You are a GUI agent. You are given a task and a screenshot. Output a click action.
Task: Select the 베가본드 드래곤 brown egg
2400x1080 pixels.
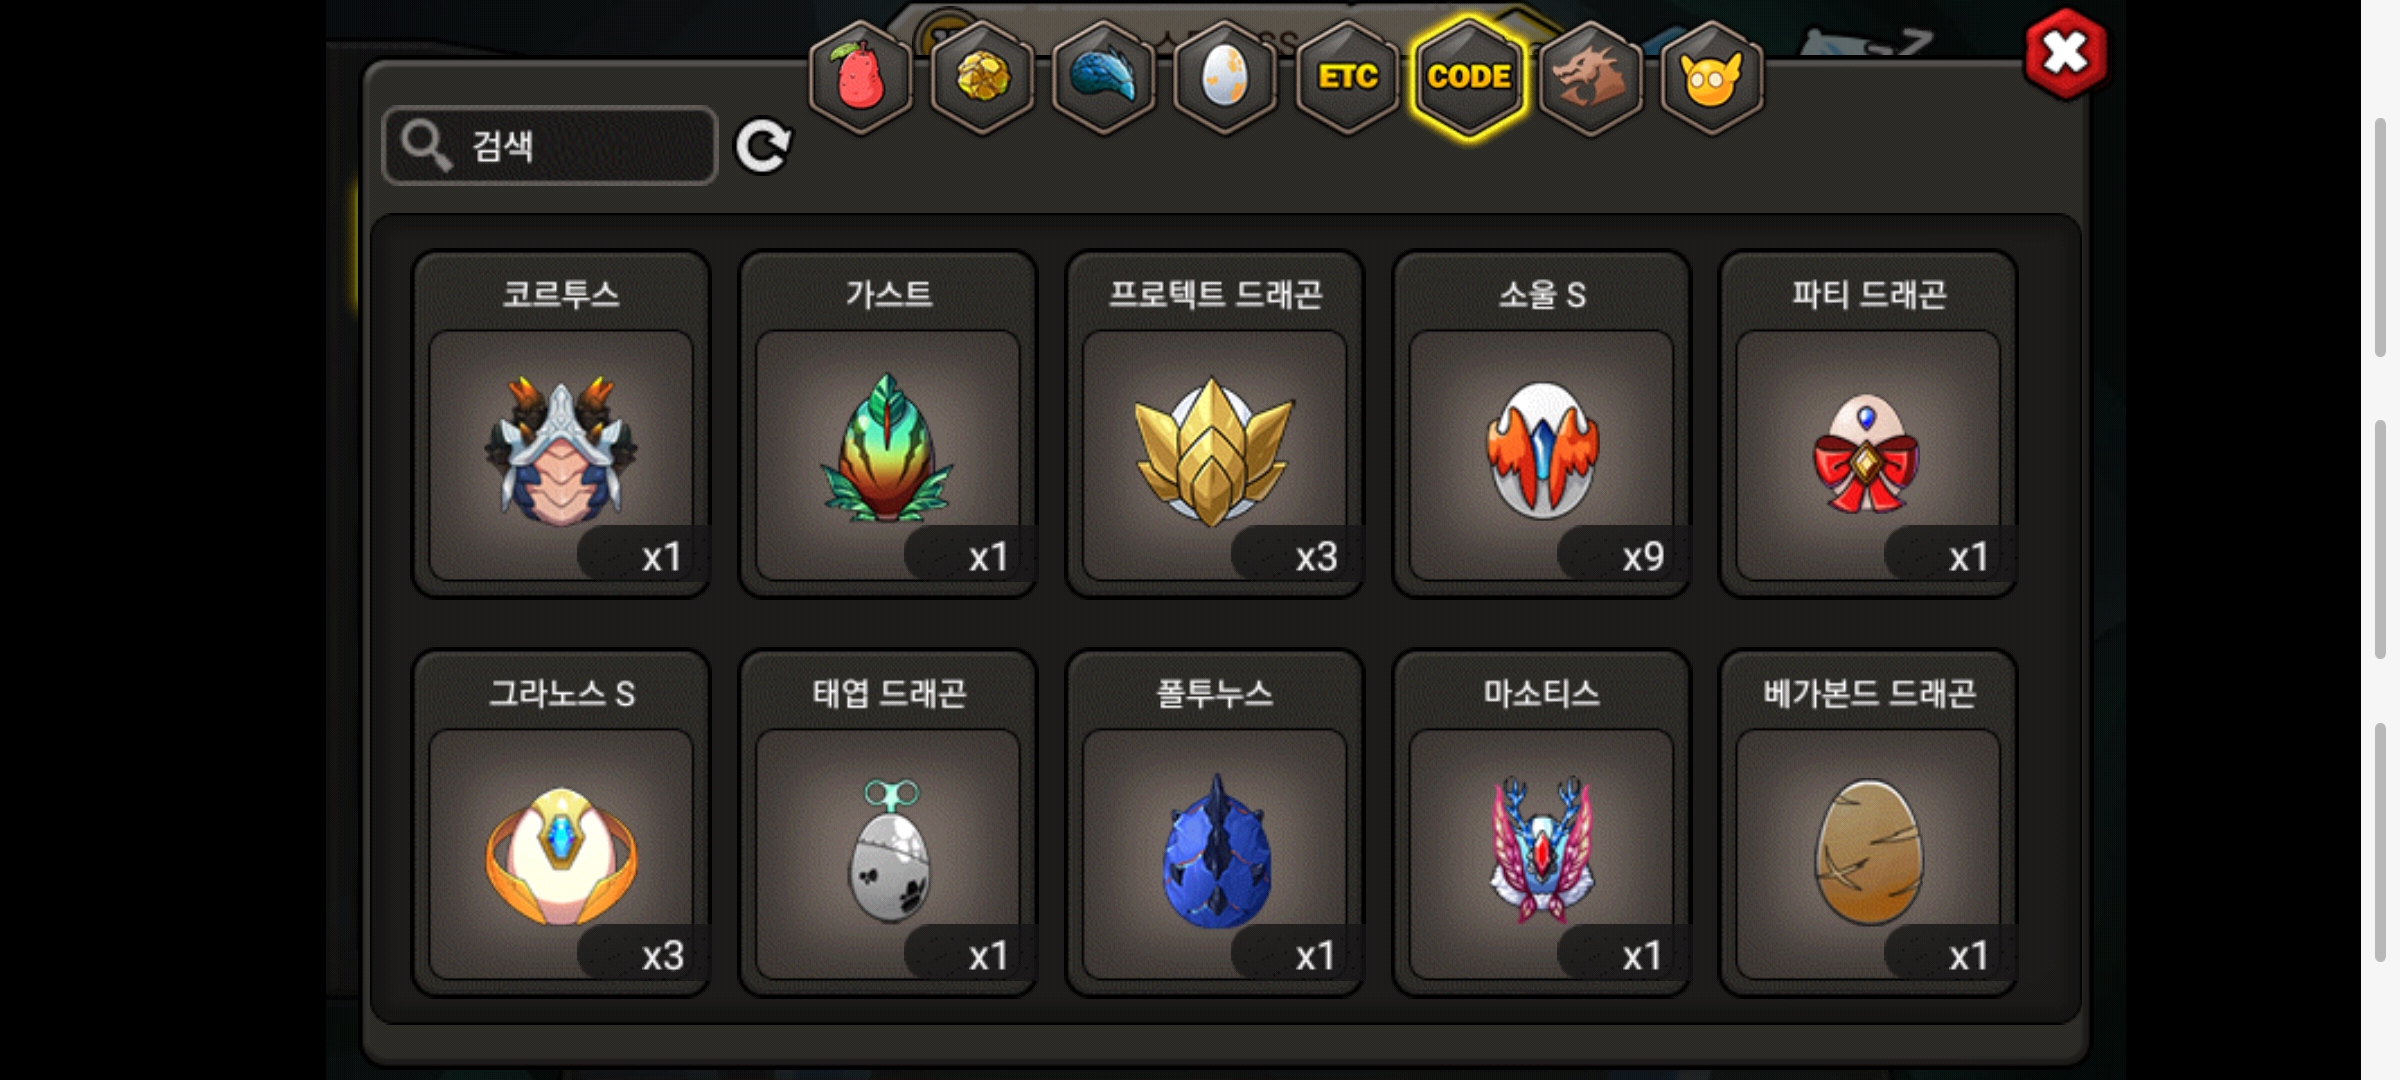tap(1868, 823)
